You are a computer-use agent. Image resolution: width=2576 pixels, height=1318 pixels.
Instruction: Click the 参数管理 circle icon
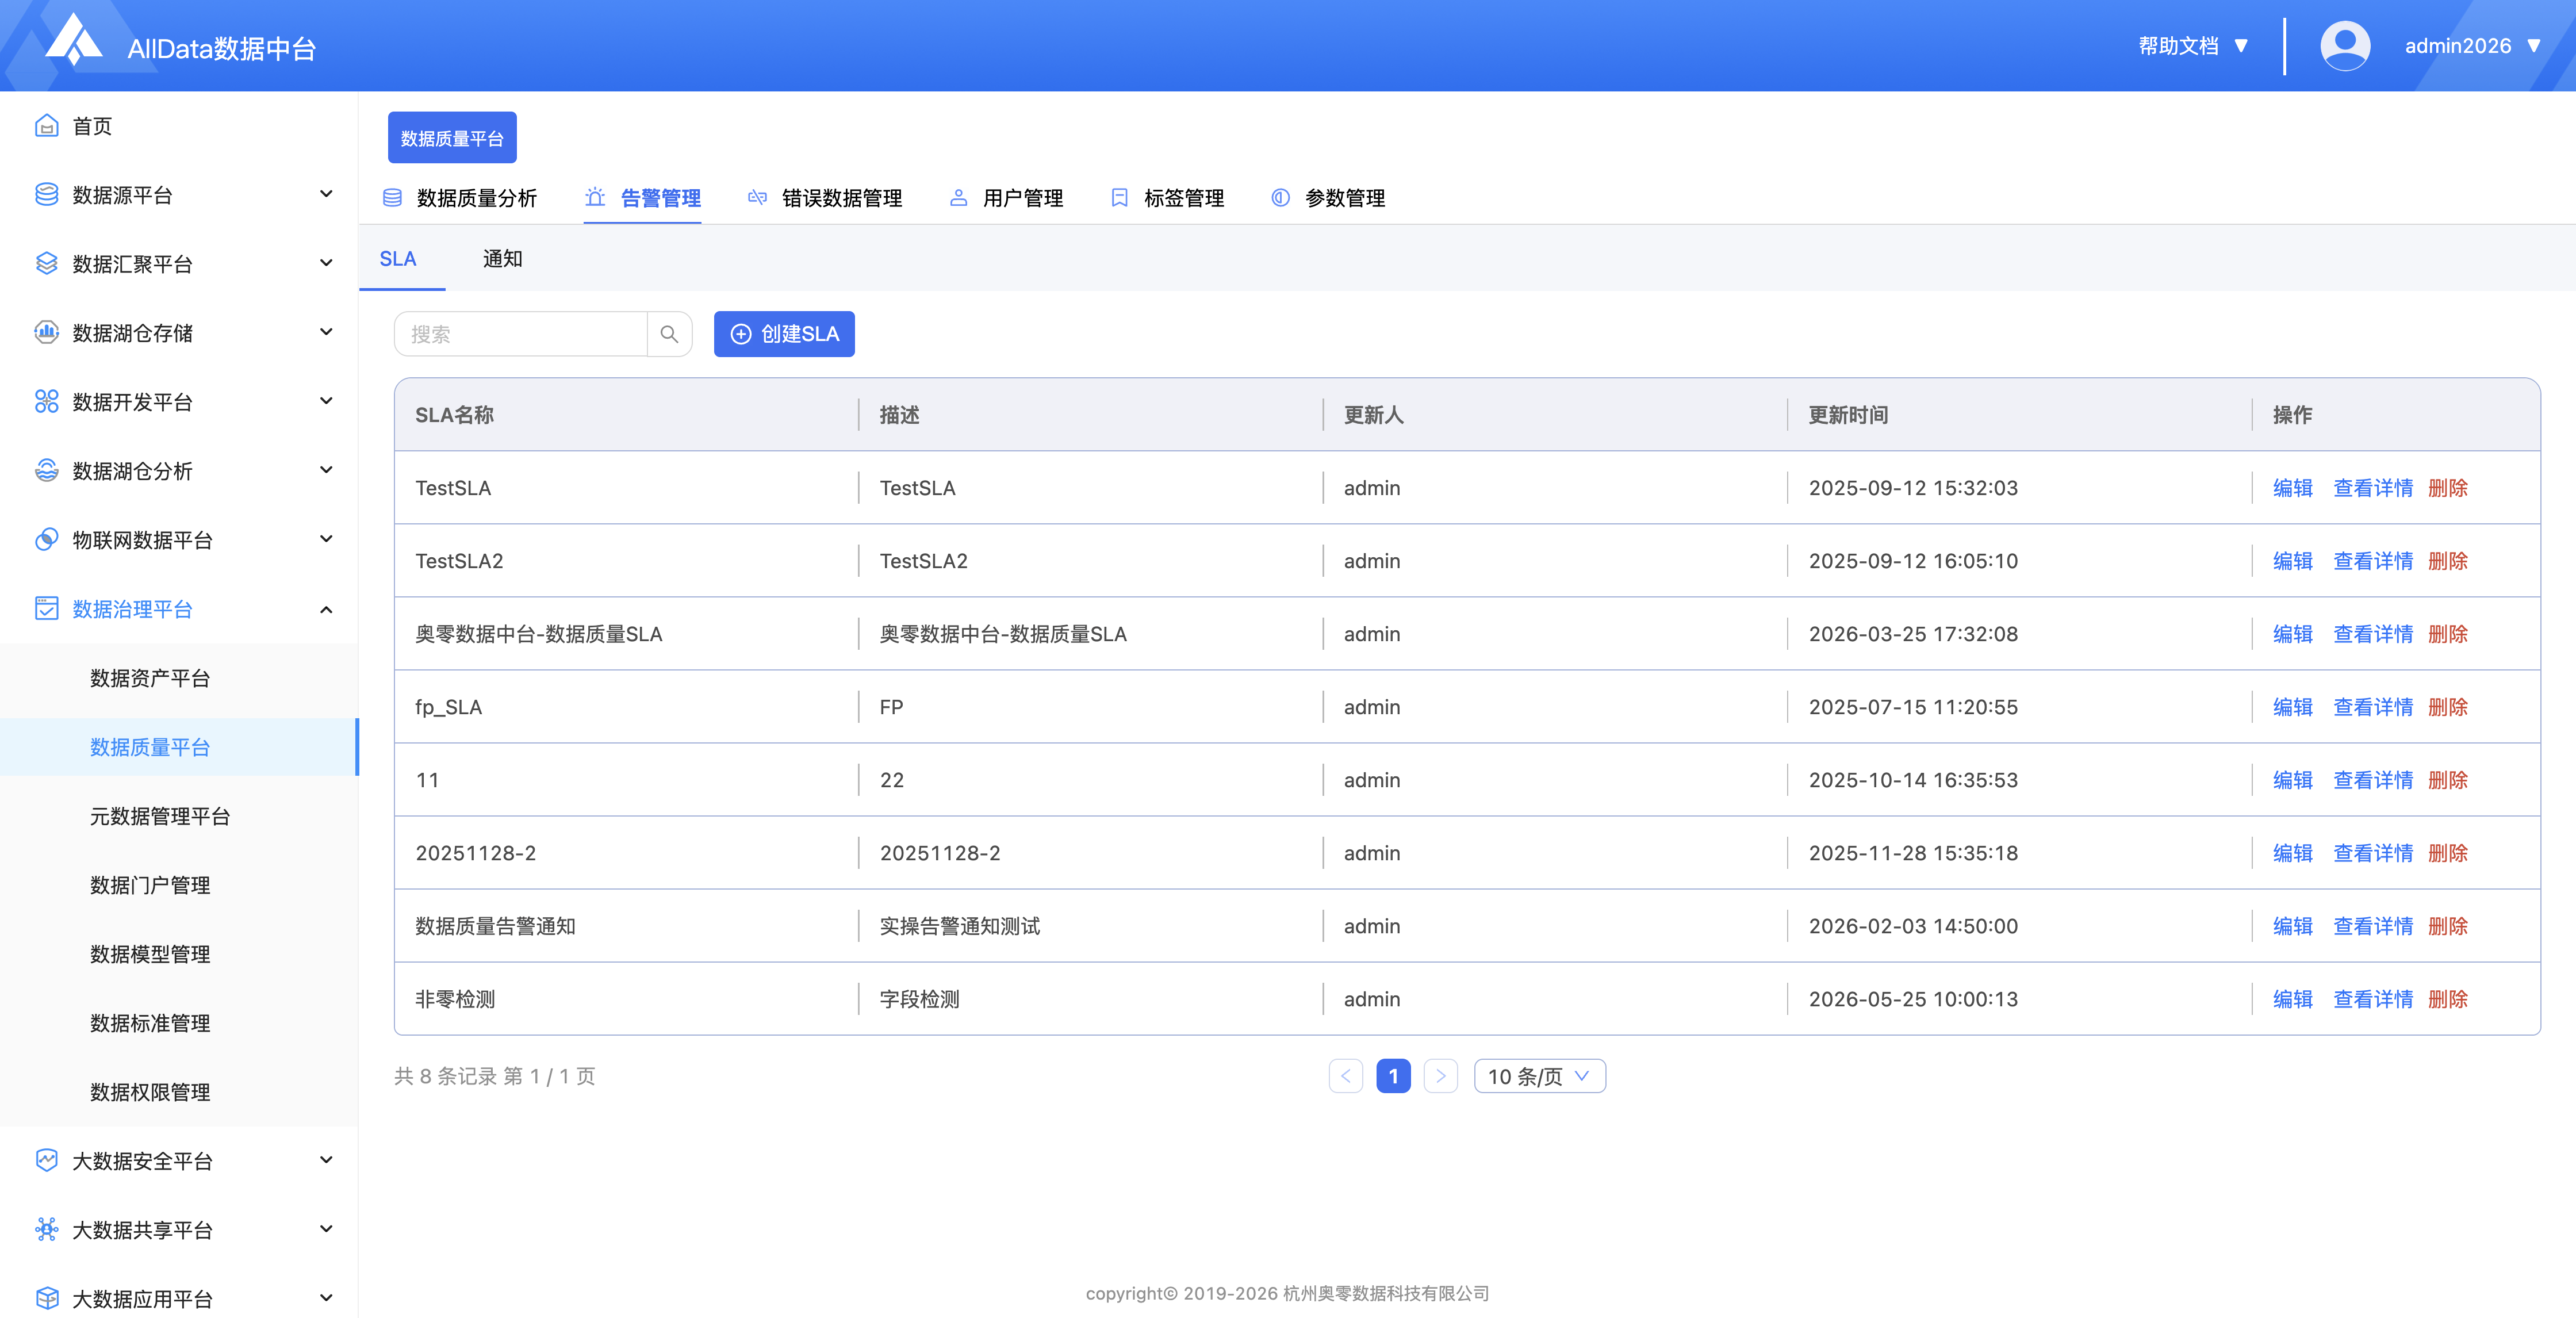pyautogui.click(x=1280, y=198)
